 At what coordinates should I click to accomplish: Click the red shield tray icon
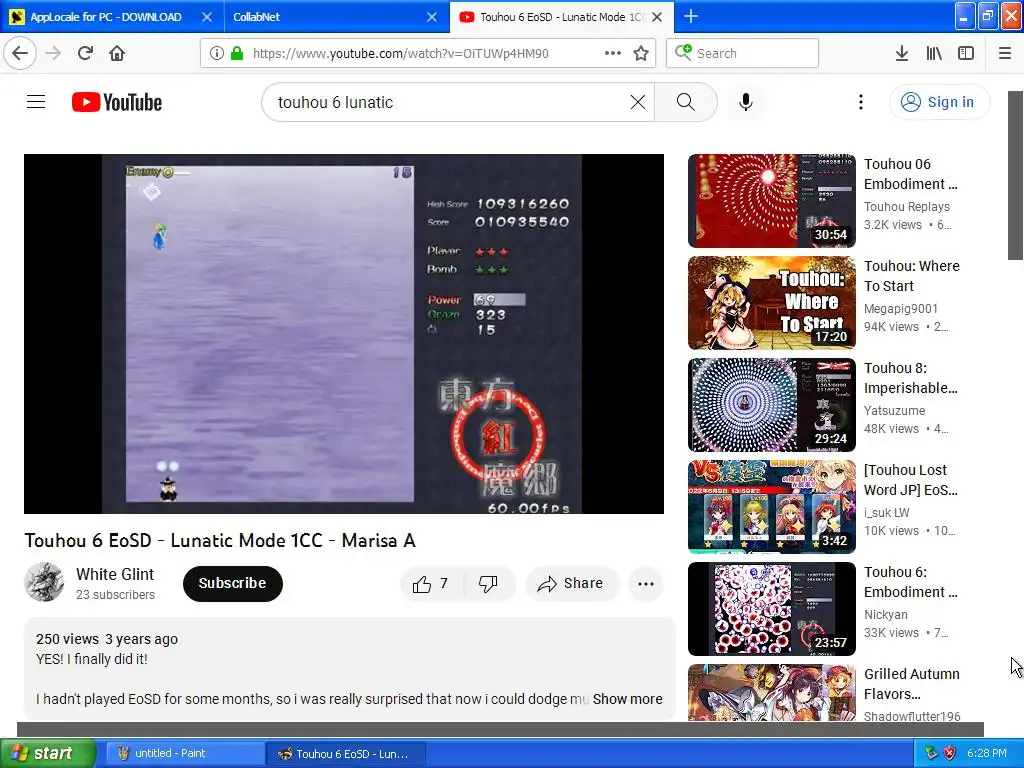pos(950,753)
